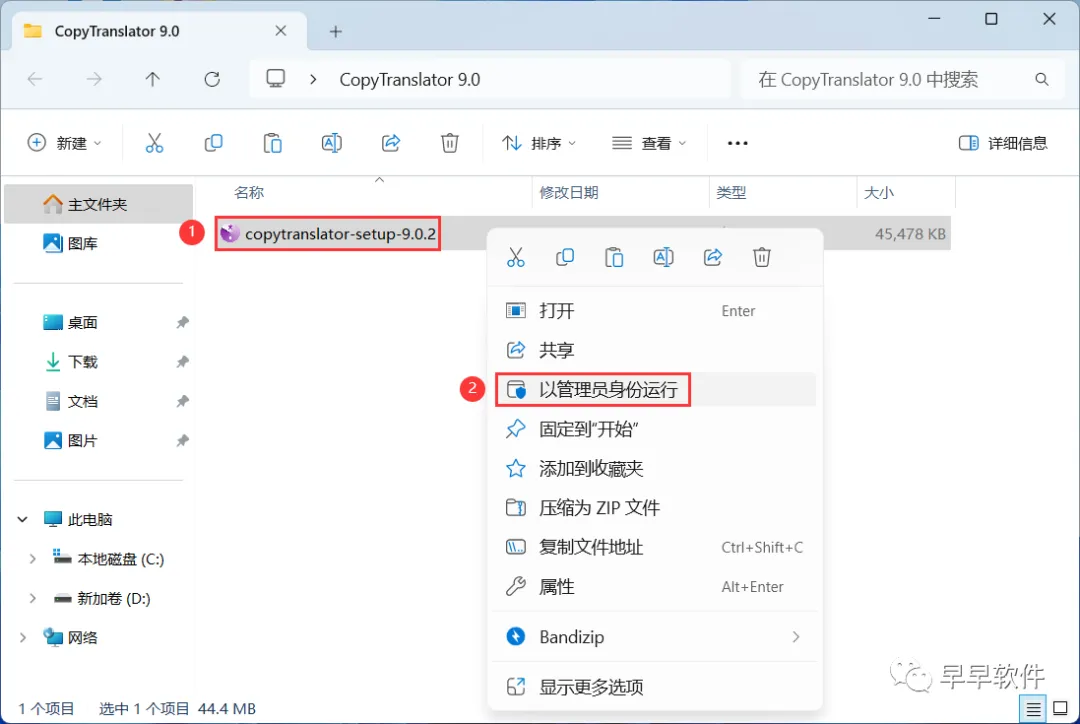This screenshot has width=1080, height=724.
Task: Click the Rename icon in the context menu
Action: point(663,258)
